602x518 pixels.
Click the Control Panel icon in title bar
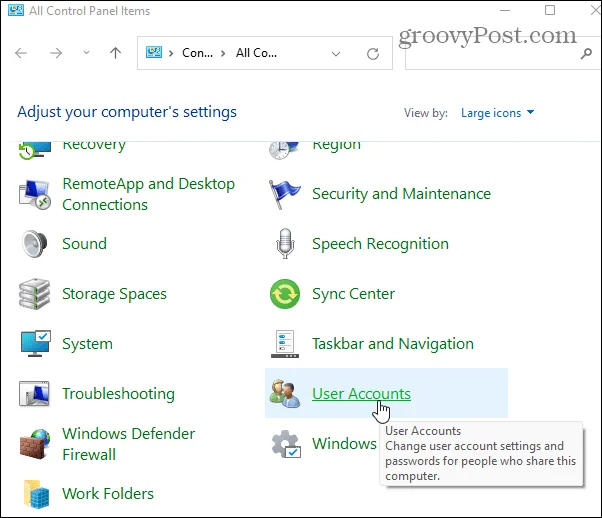pos(16,10)
